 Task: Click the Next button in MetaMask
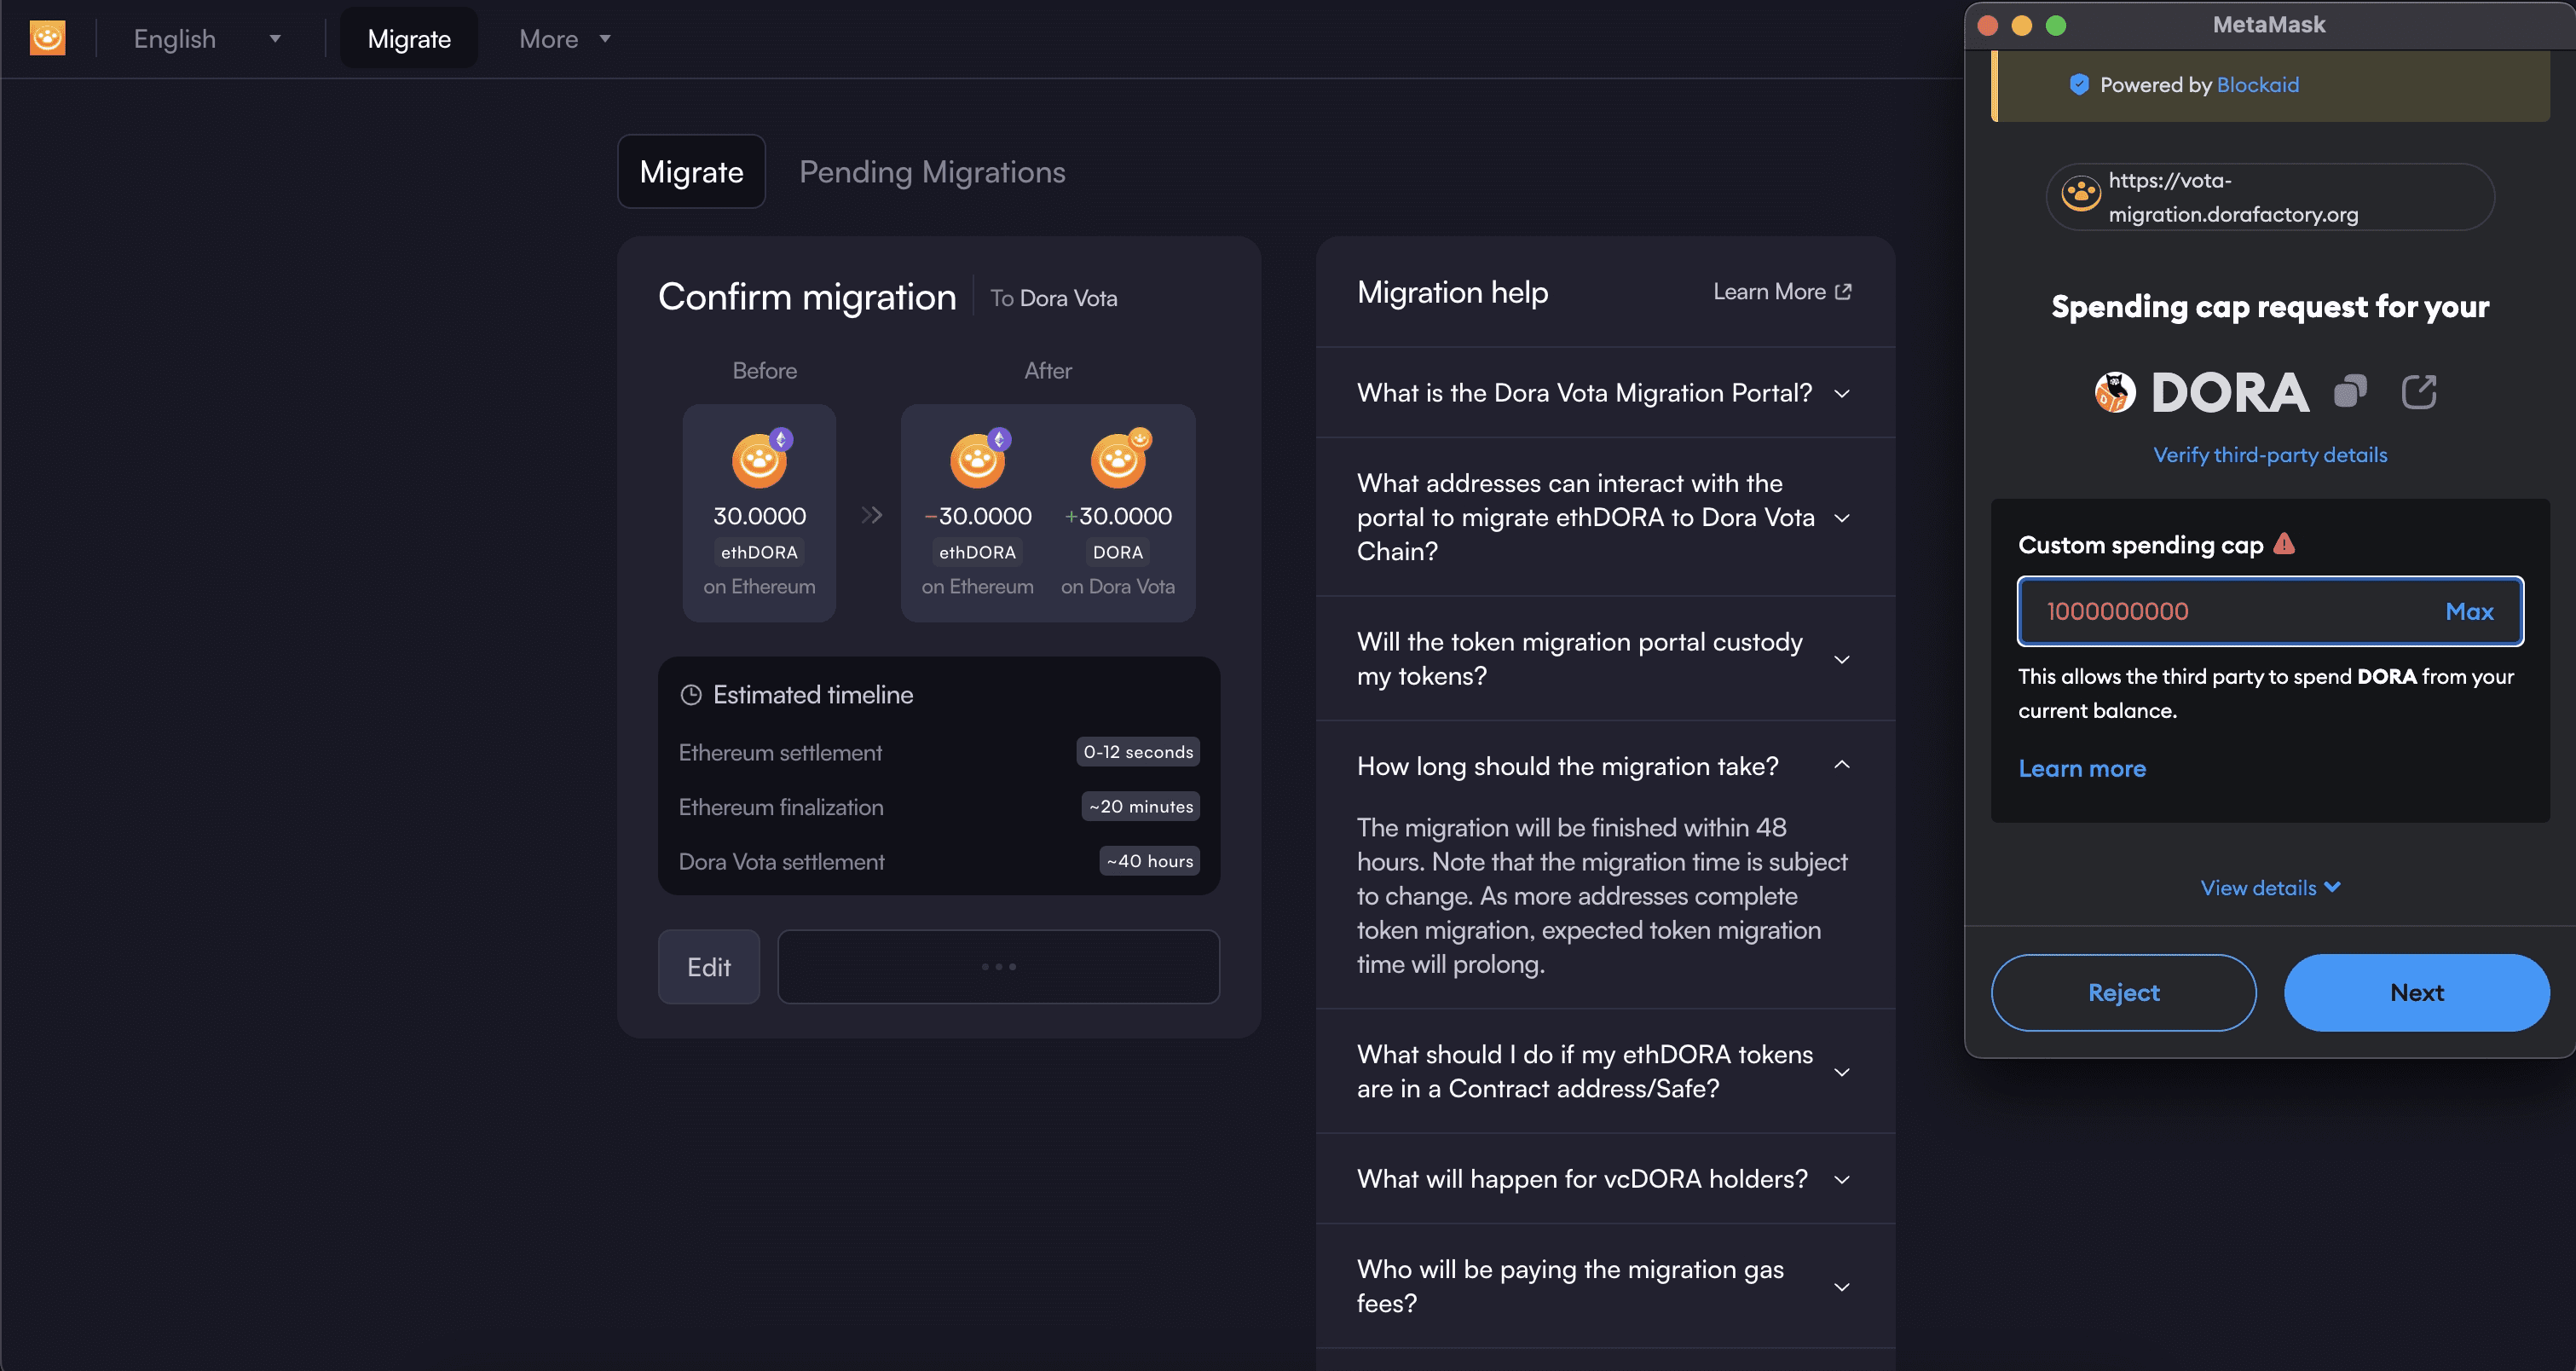coord(2416,992)
